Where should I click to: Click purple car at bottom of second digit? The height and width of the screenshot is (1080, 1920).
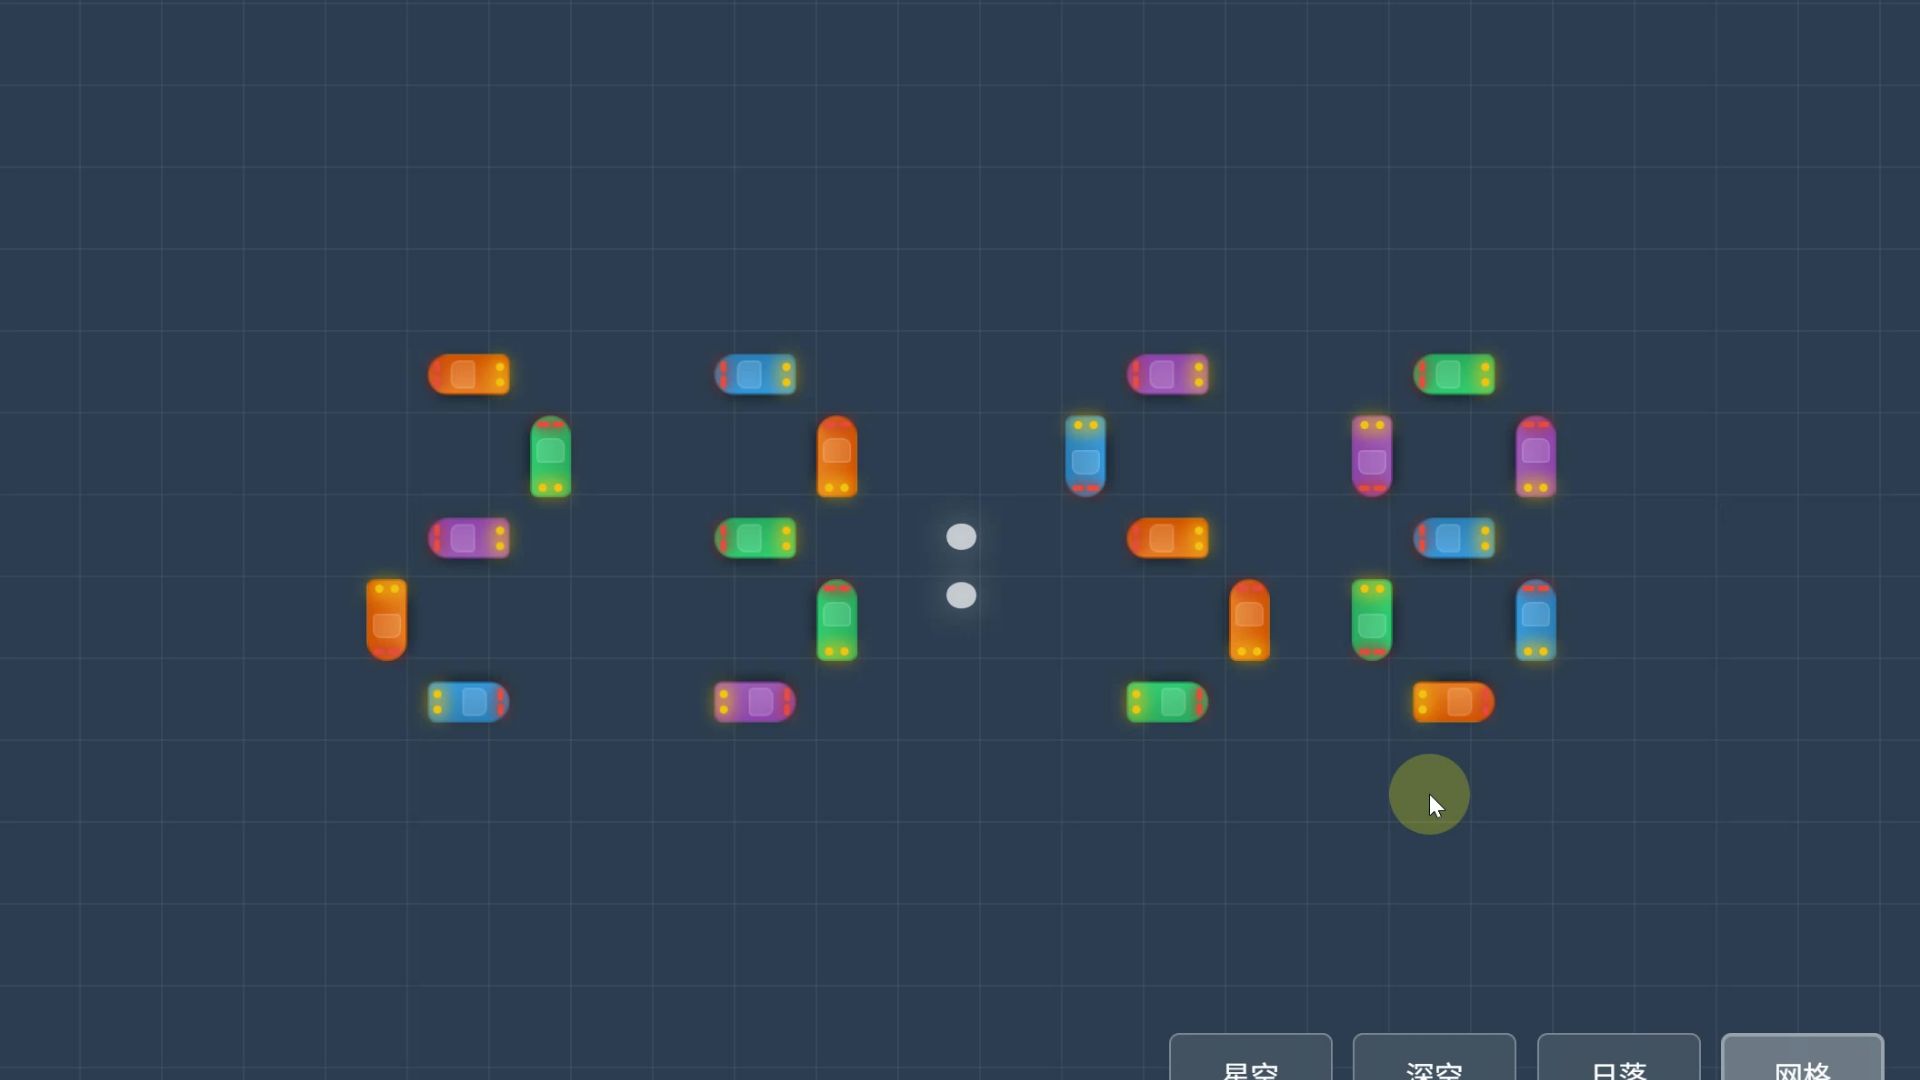pyautogui.click(x=755, y=702)
